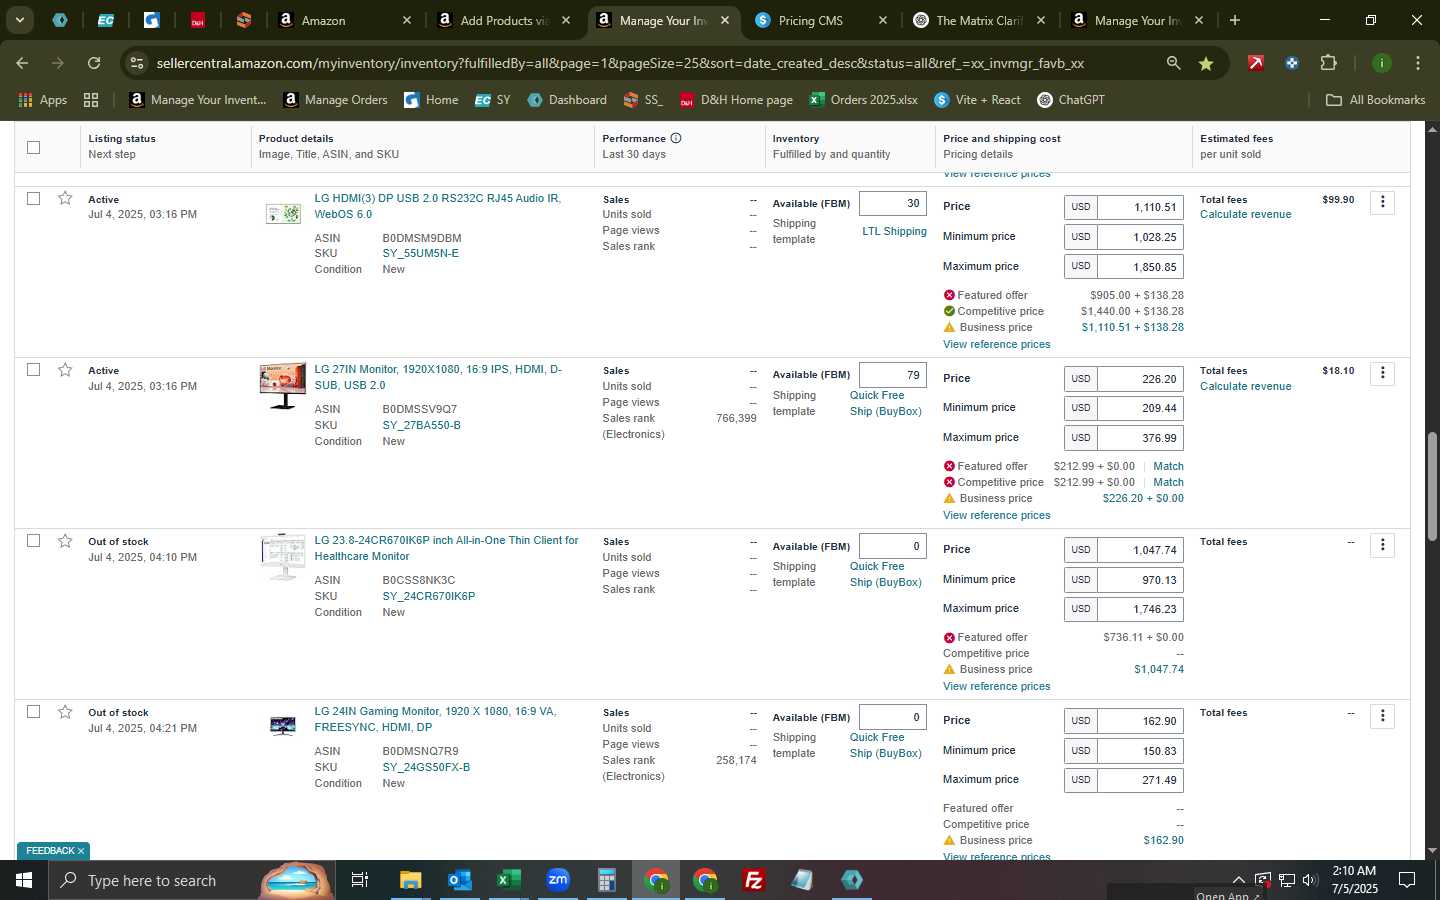This screenshot has width=1440, height=900.
Task: Open the new tab plus button
Action: tap(1234, 20)
